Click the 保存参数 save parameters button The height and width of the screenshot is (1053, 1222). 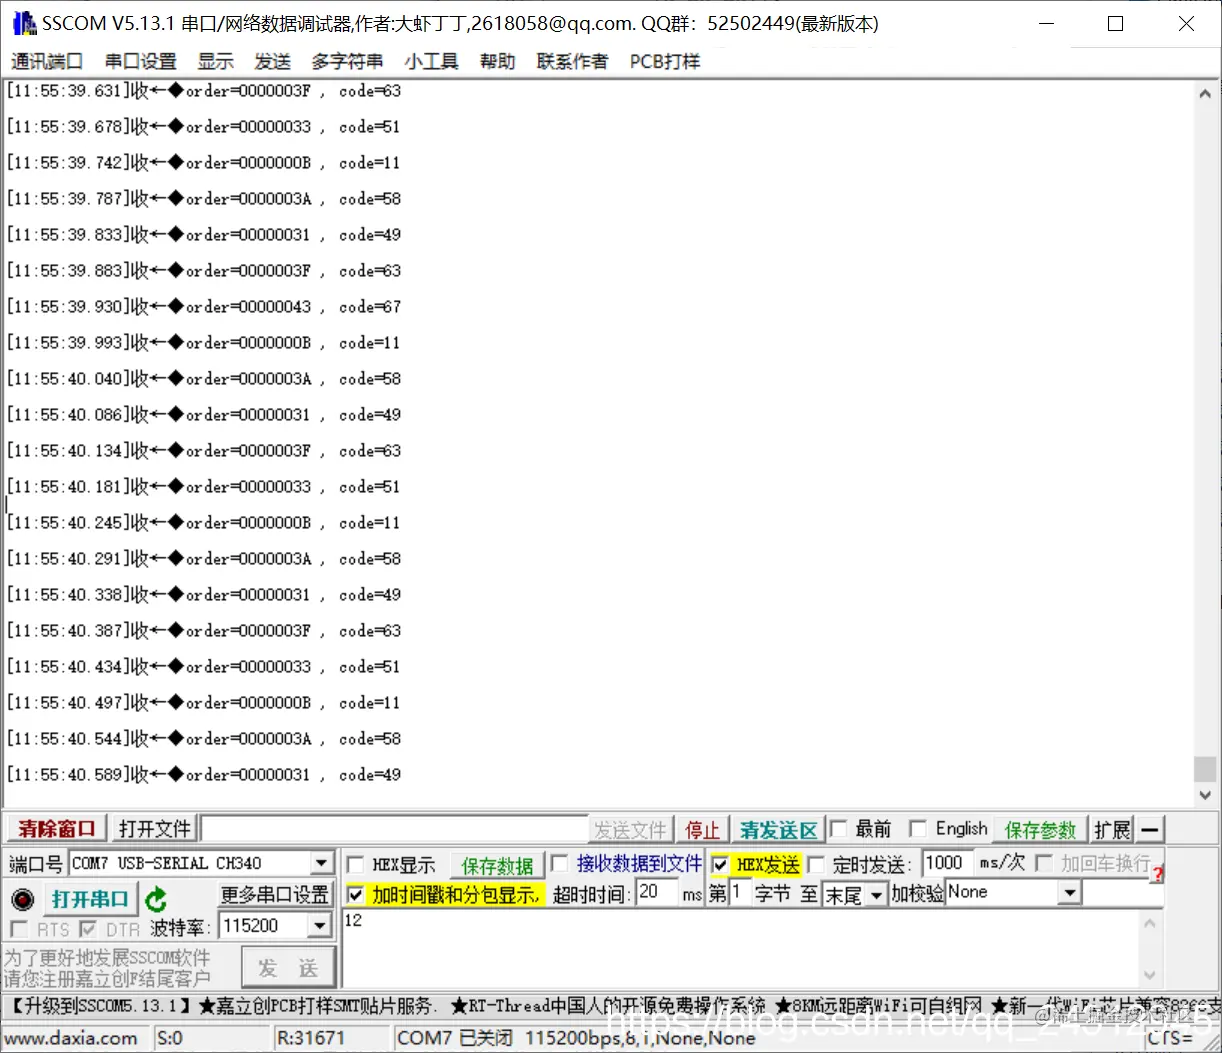click(x=1040, y=830)
